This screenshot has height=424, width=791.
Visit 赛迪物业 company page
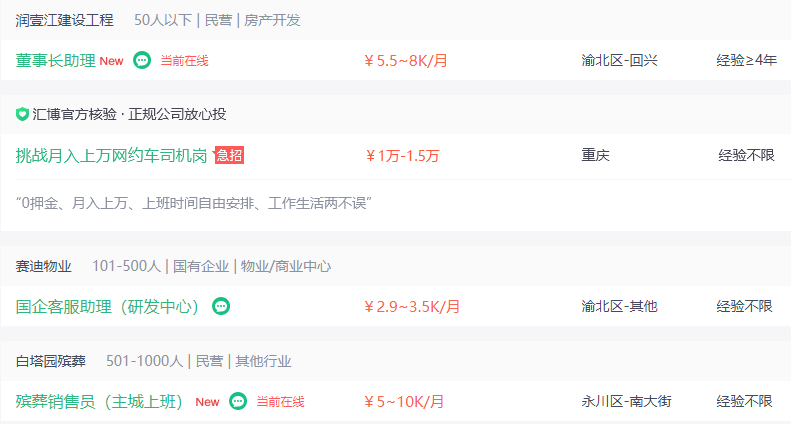pos(43,266)
